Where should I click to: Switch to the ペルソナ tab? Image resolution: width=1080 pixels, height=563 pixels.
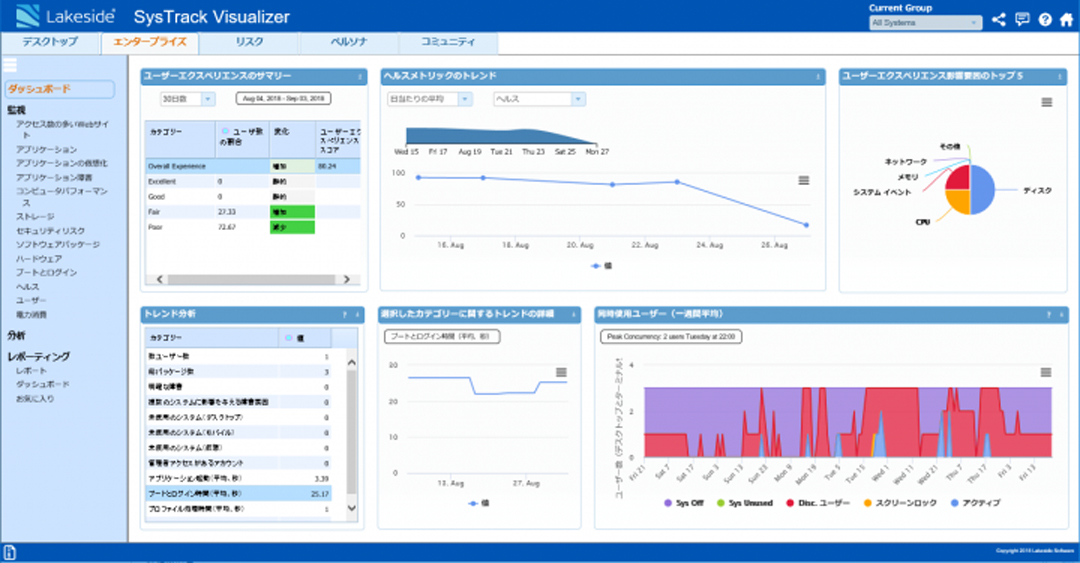[x=348, y=43]
